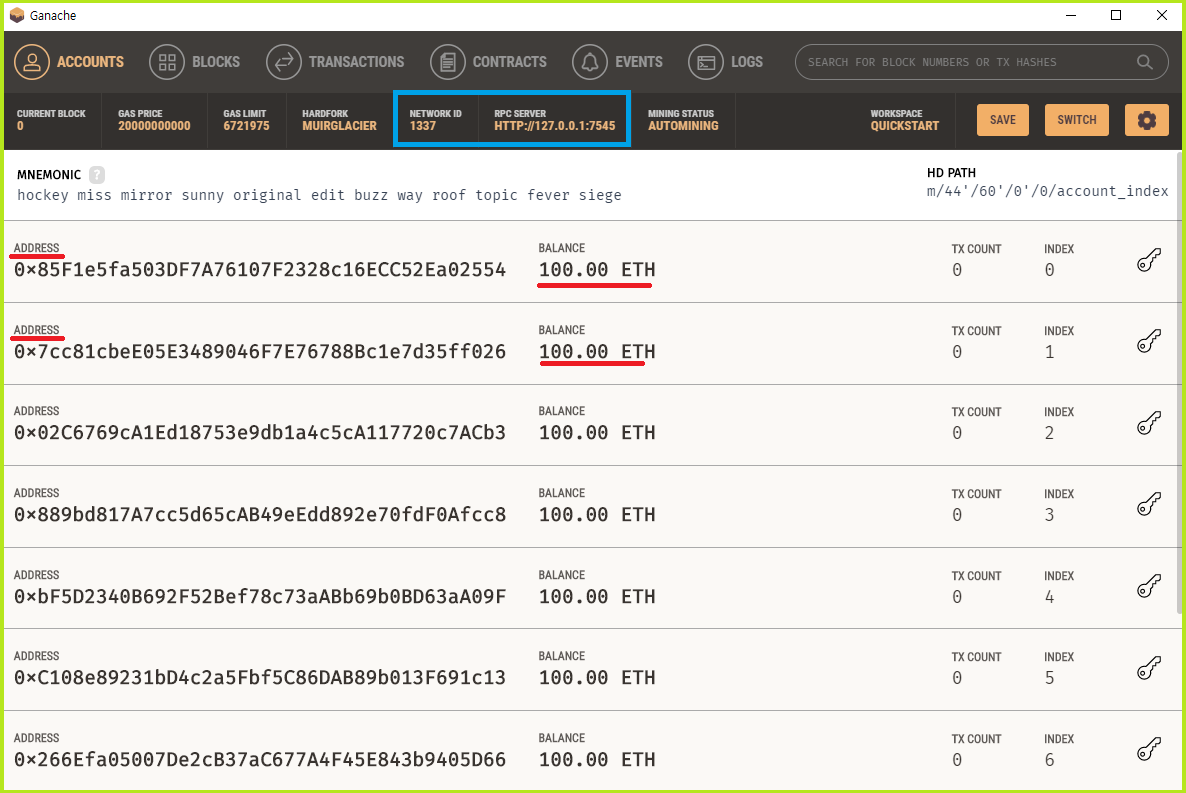
Task: Open settings with the gear icon
Action: (1147, 120)
